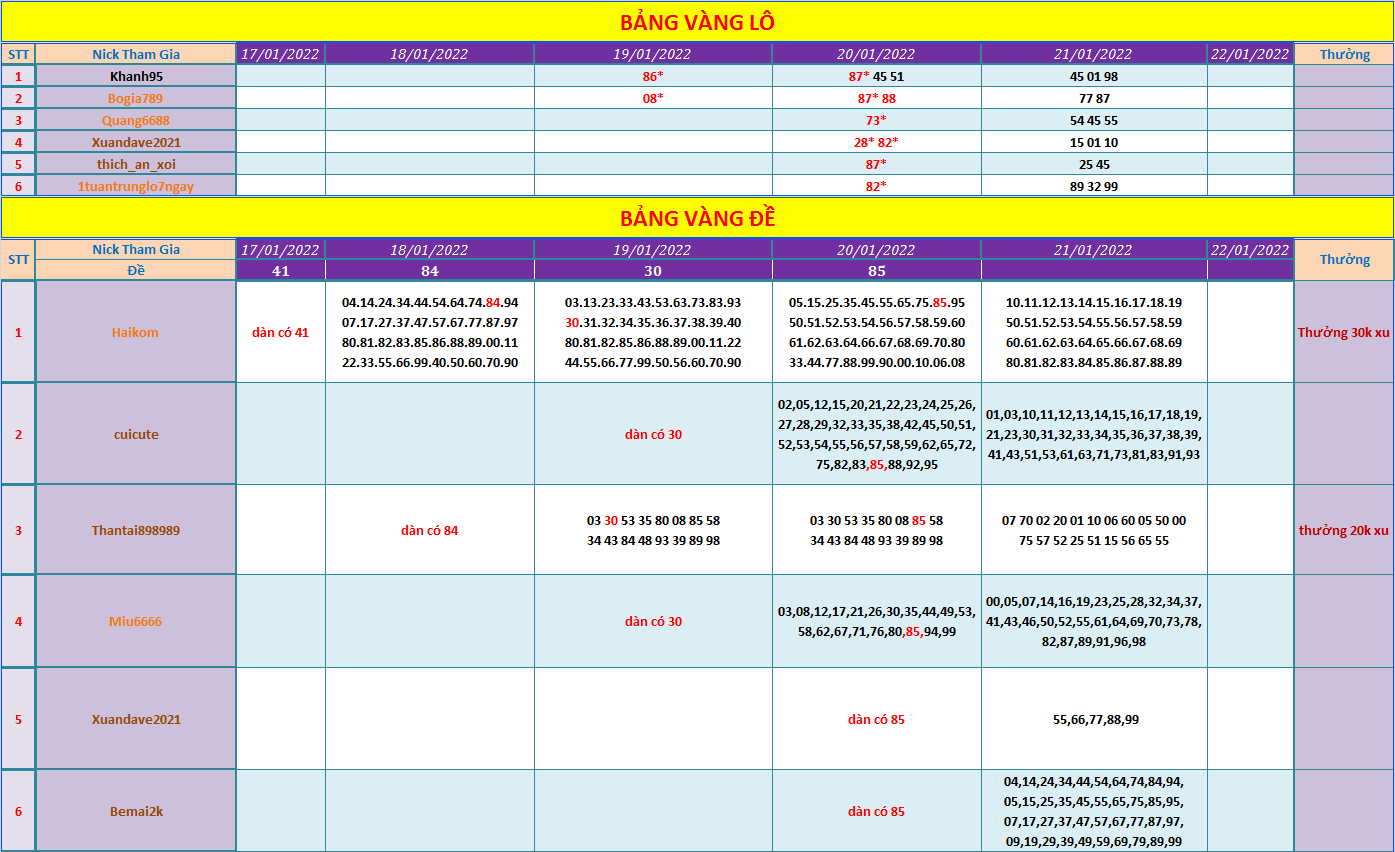Select Xuandave2021 in the Đề table
Screen dimensions: 1395x852
click(x=136, y=719)
